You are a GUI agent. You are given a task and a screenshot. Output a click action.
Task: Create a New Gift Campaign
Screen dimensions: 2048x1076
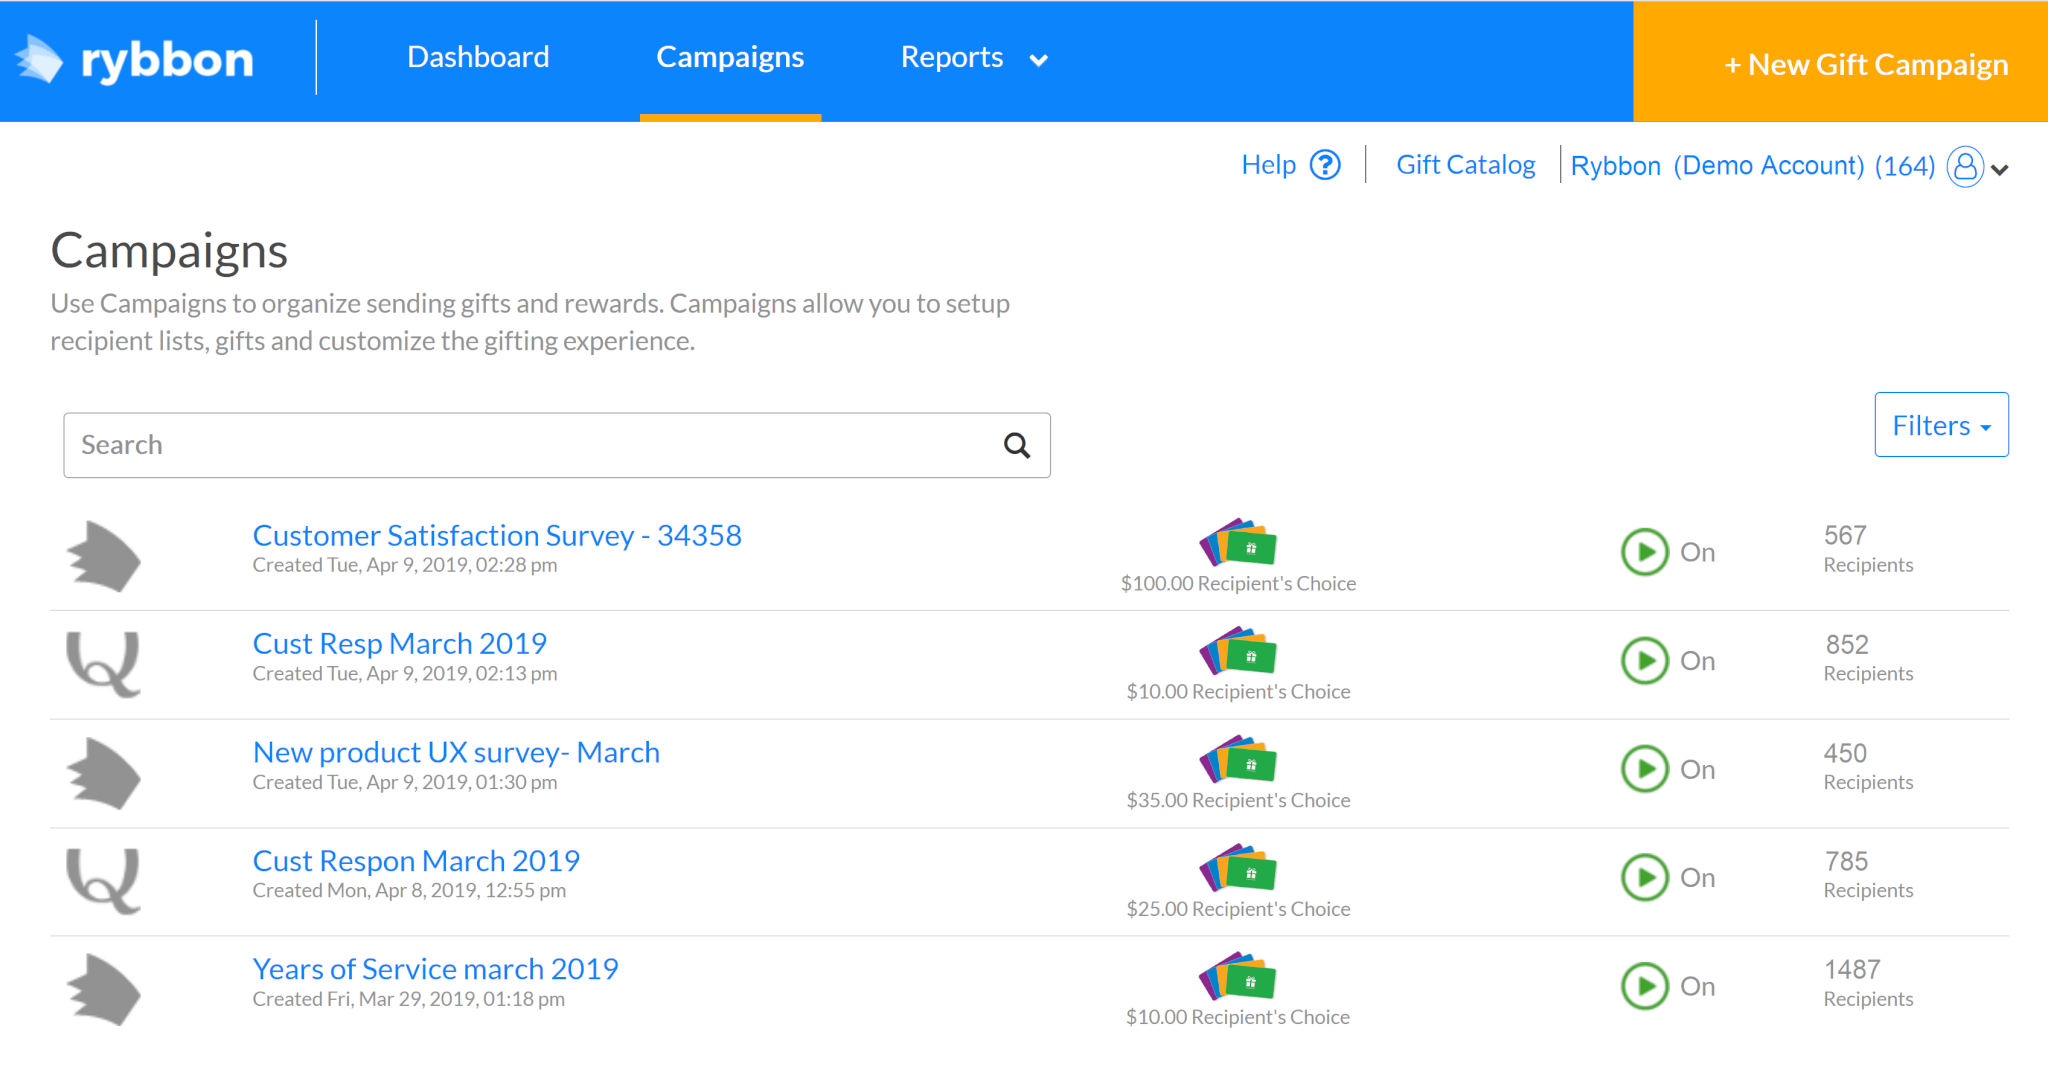pos(1840,62)
